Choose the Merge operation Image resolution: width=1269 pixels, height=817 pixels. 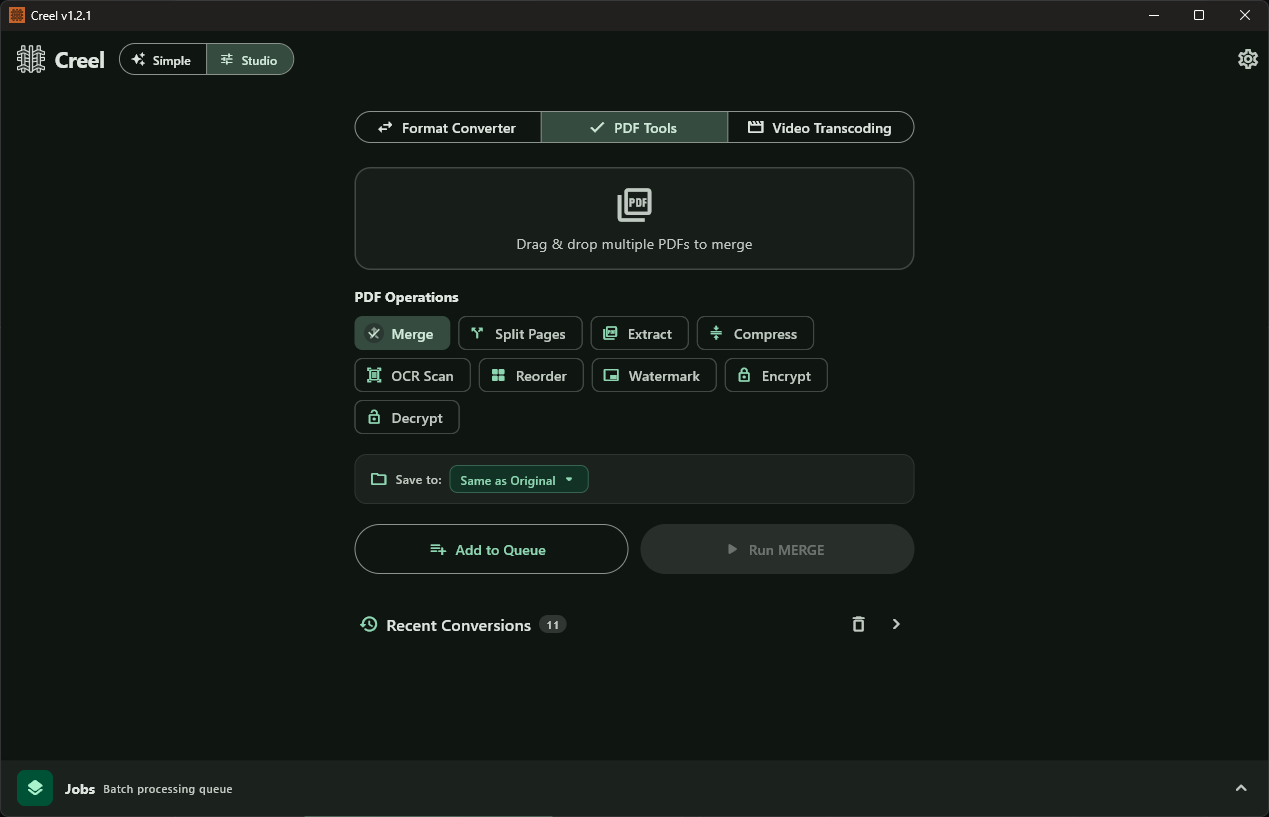click(402, 333)
